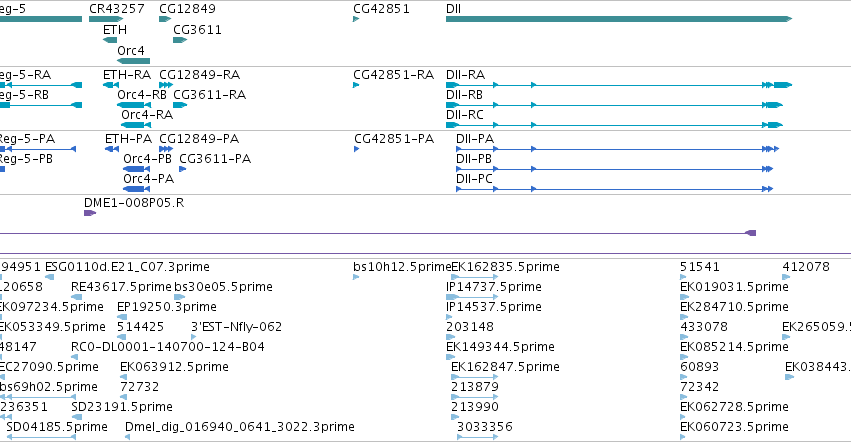Click the 60893 EST label

click(x=700, y=367)
